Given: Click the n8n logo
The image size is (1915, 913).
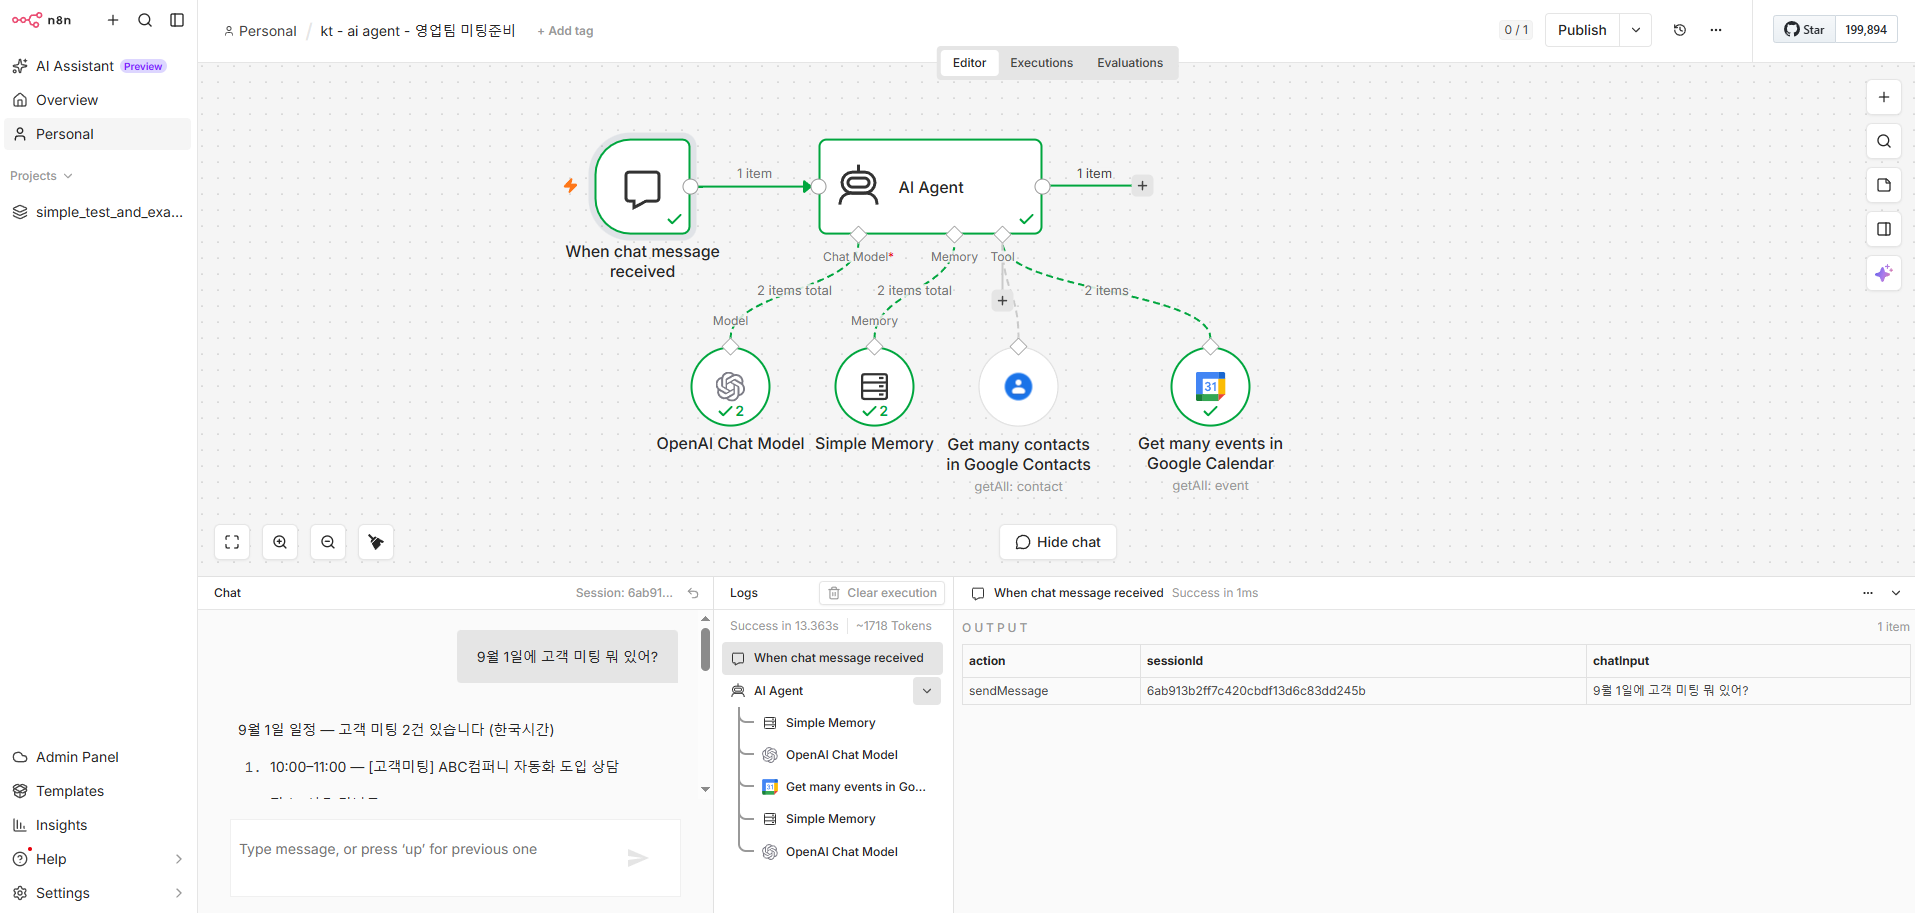Looking at the screenshot, I should tap(41, 20).
